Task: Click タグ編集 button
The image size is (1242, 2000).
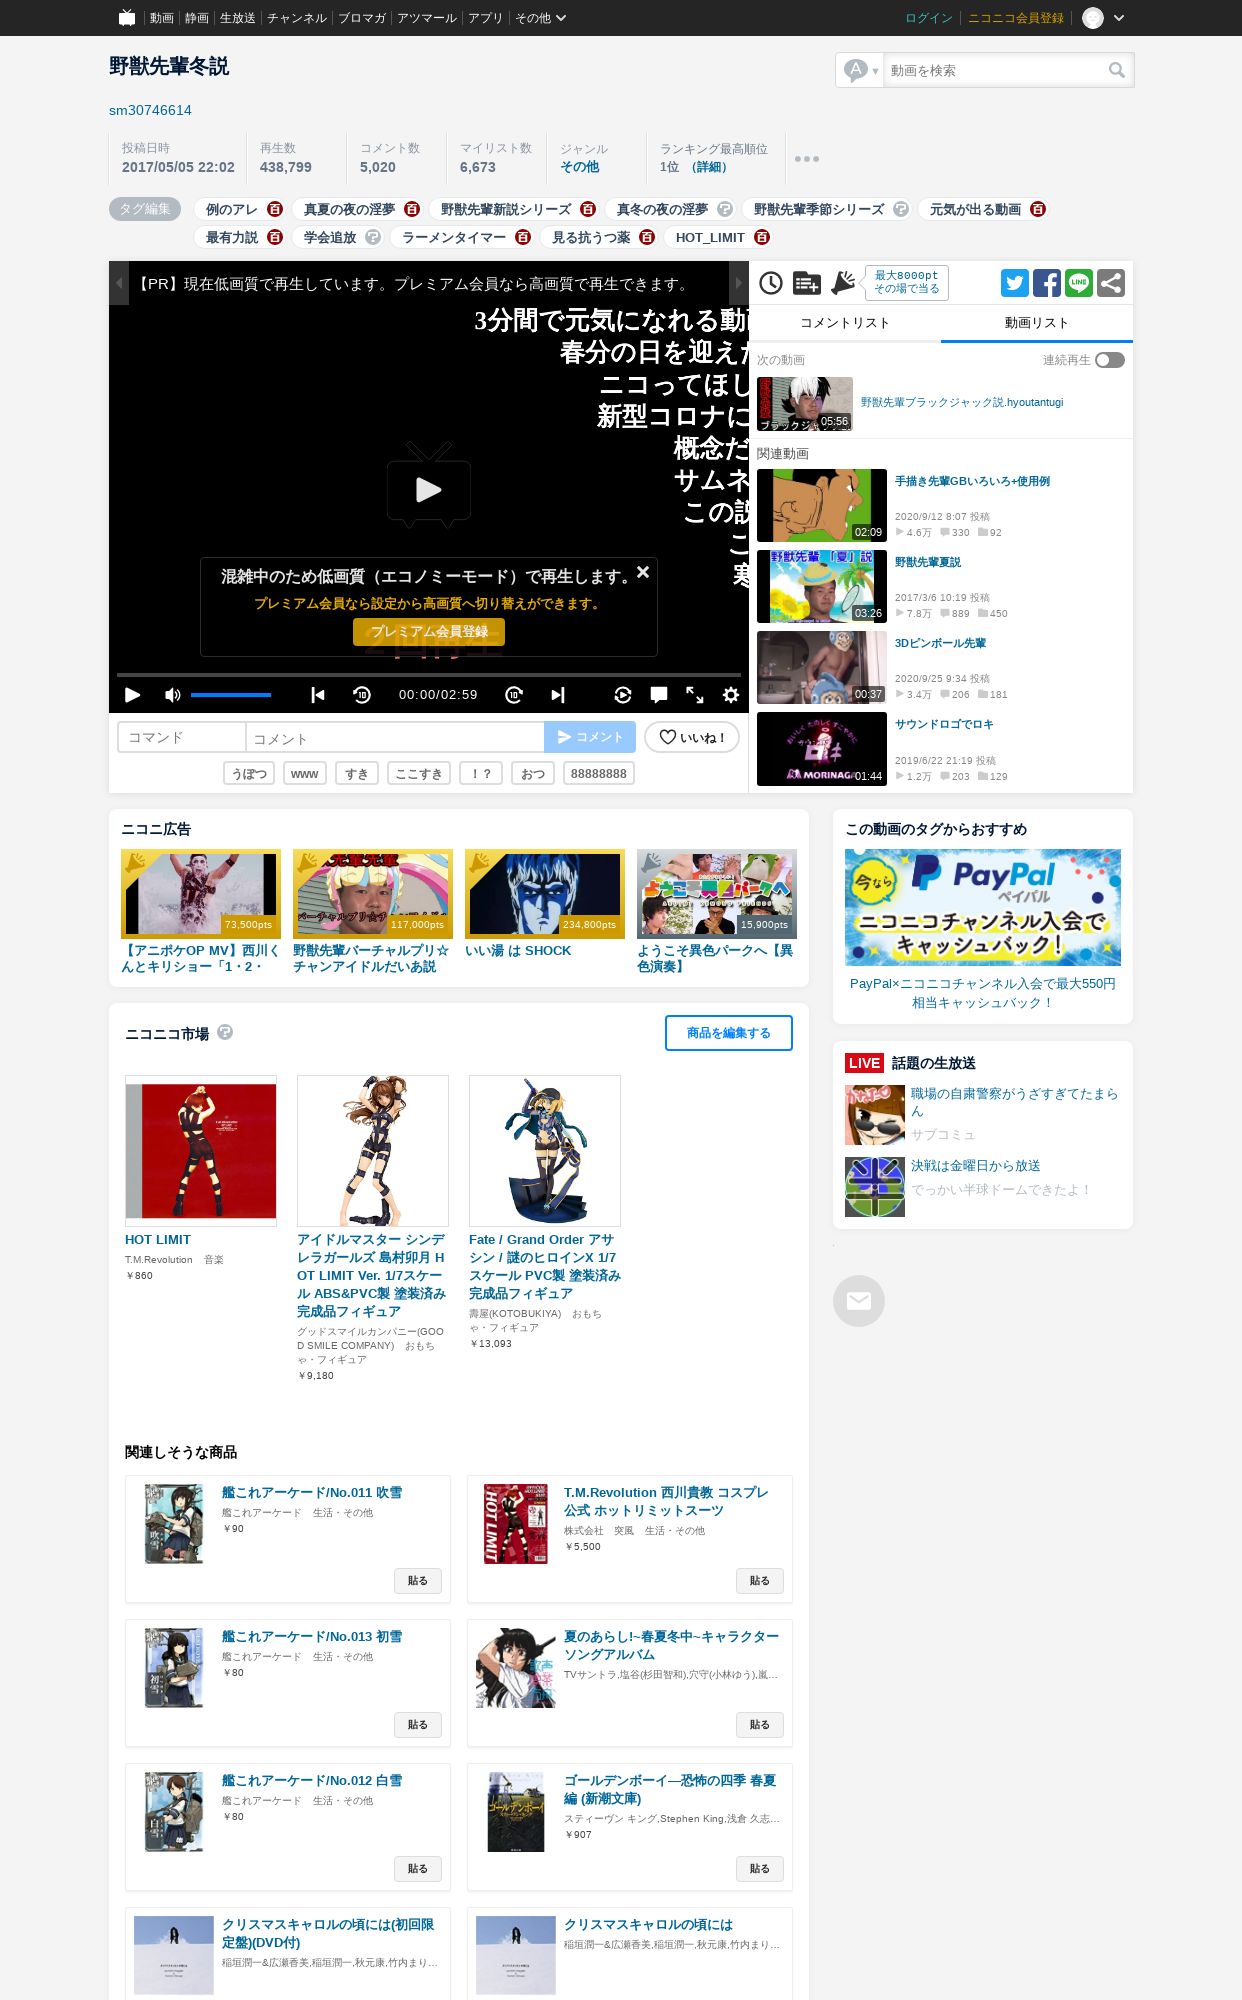Action: tap(145, 209)
